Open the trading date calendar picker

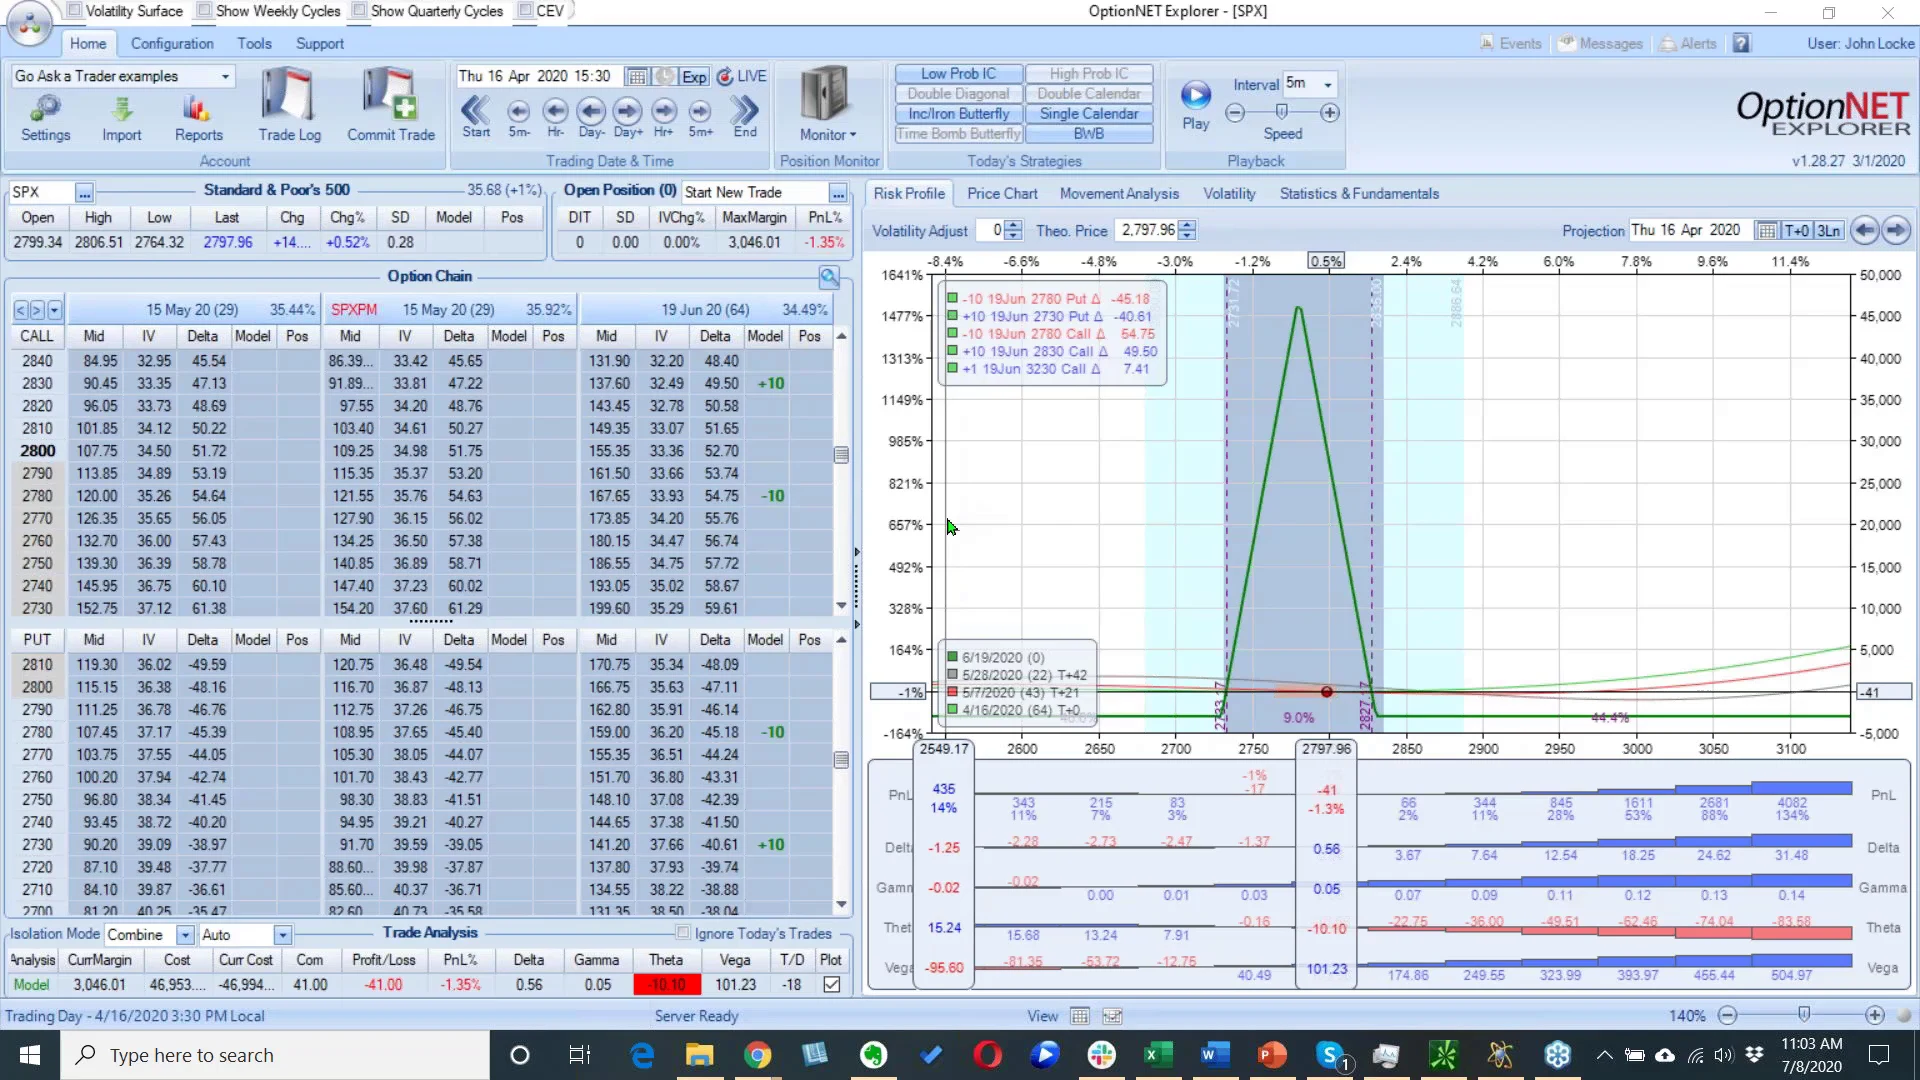click(636, 77)
